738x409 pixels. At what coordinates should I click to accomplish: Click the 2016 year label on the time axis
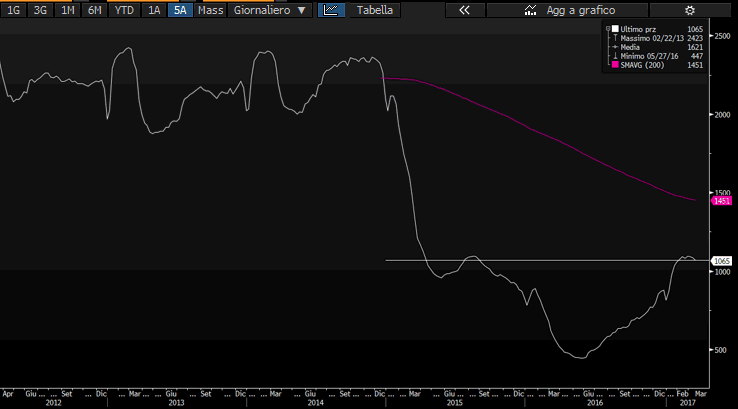coord(595,403)
